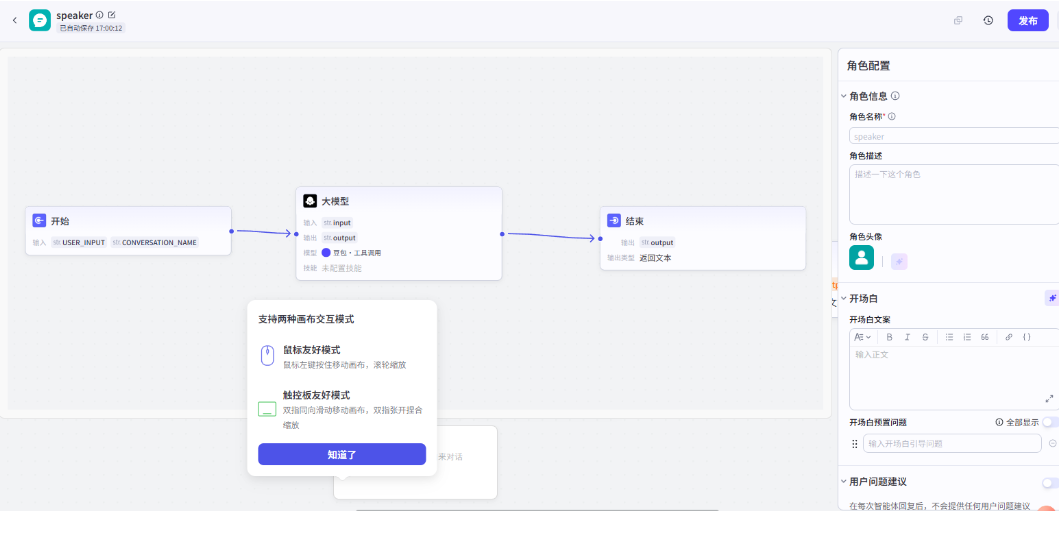
Task: Click the edit icon beside speaker title
Action: point(112,15)
